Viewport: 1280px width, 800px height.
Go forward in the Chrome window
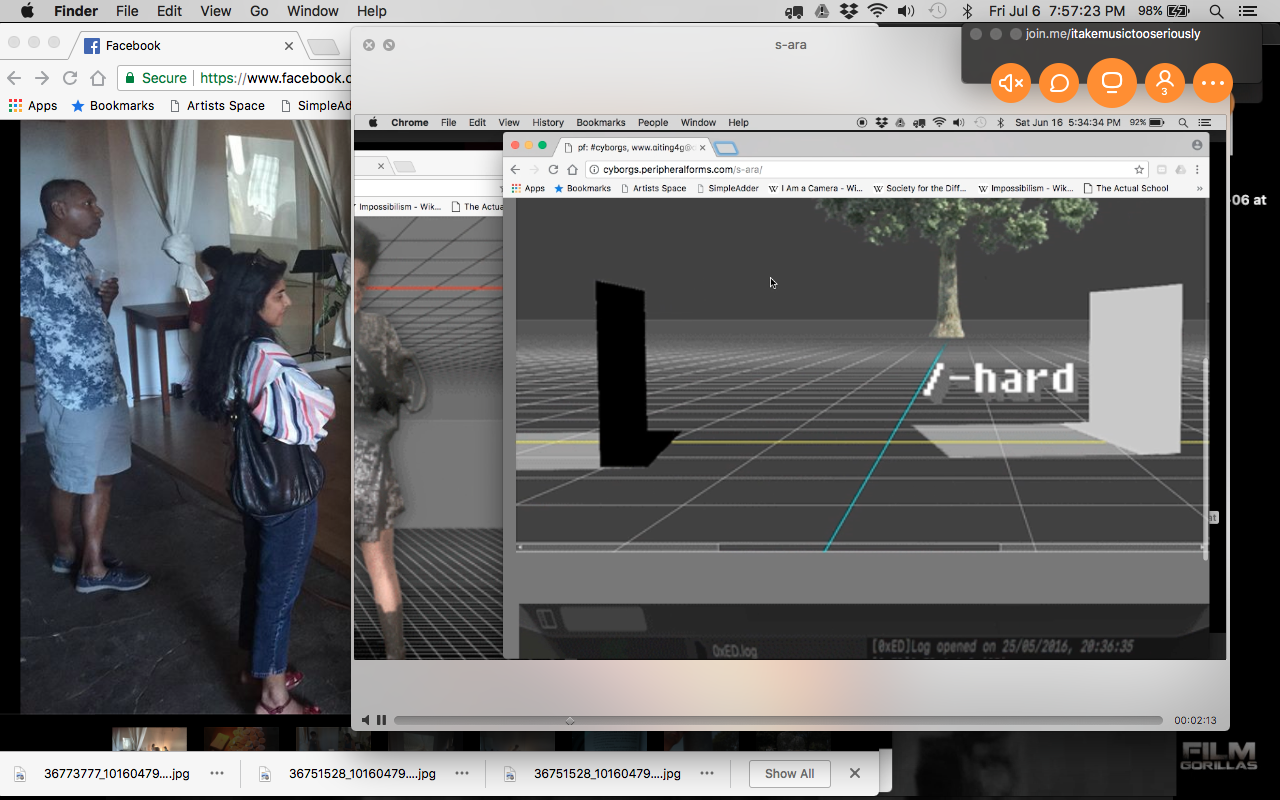click(x=42, y=78)
